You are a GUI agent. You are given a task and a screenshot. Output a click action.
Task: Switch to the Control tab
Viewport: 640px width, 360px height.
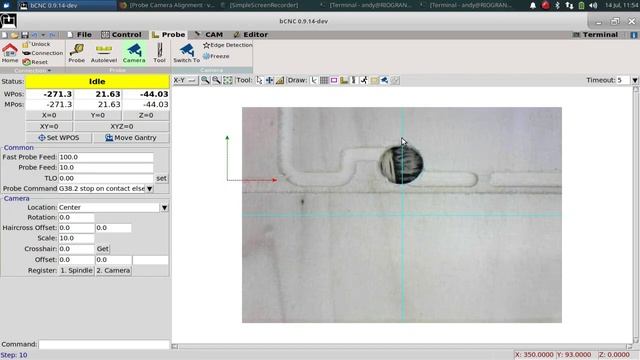[x=121, y=35]
